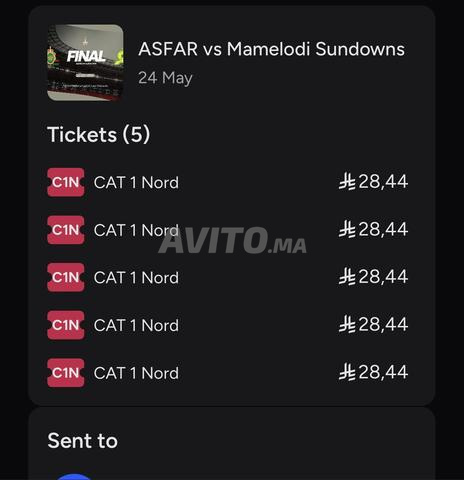This screenshot has width=464, height=480.
Task: Tap the first C1N ticket badge
Action: pos(66,182)
